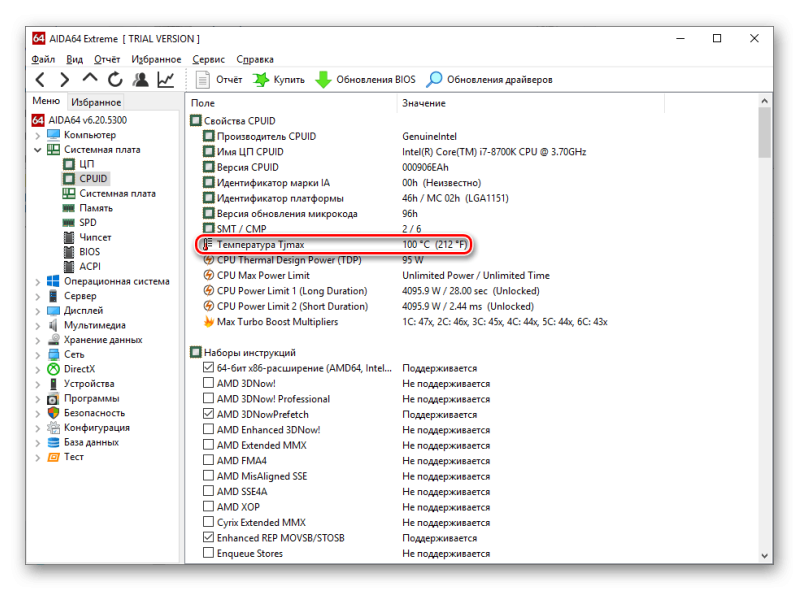Click the Безопасность shield icon
This screenshot has width=800, height=591.
click(x=53, y=413)
